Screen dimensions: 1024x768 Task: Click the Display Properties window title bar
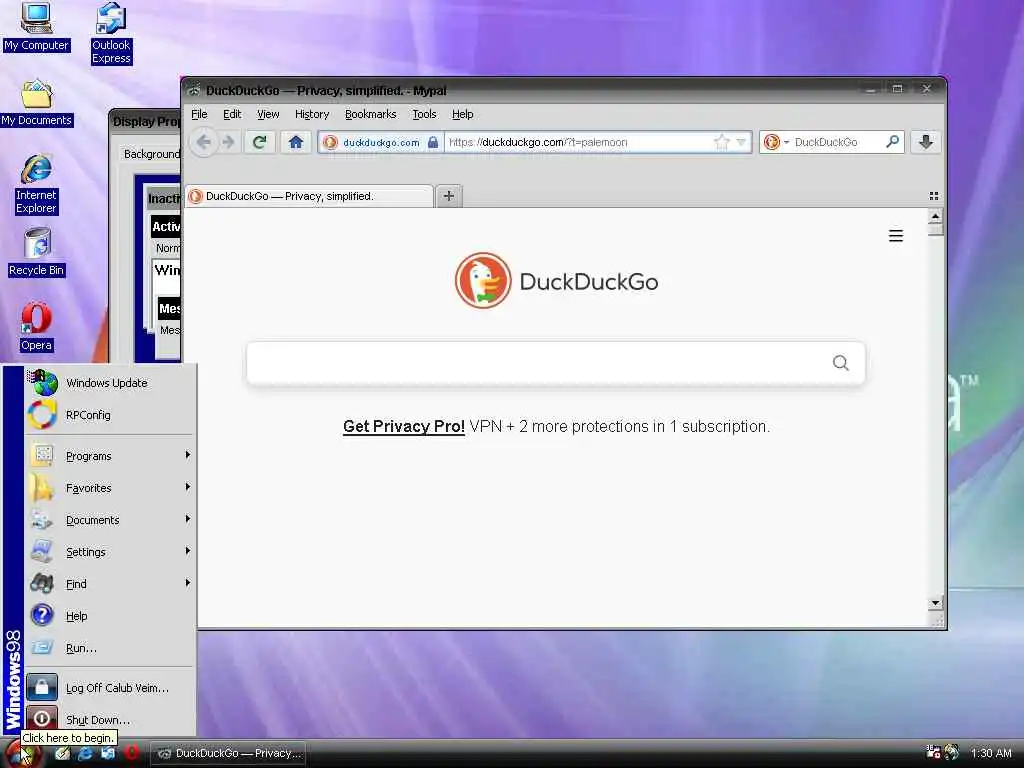[146, 121]
